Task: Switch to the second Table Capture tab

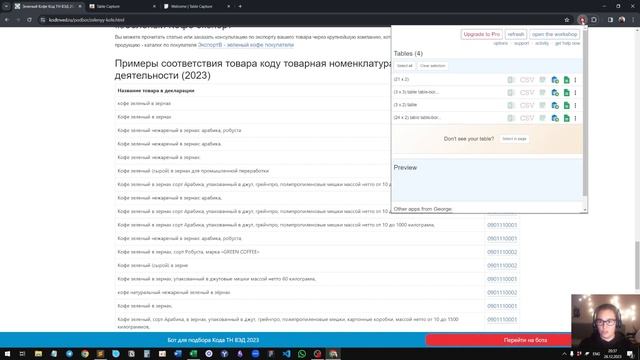Action: (122, 7)
